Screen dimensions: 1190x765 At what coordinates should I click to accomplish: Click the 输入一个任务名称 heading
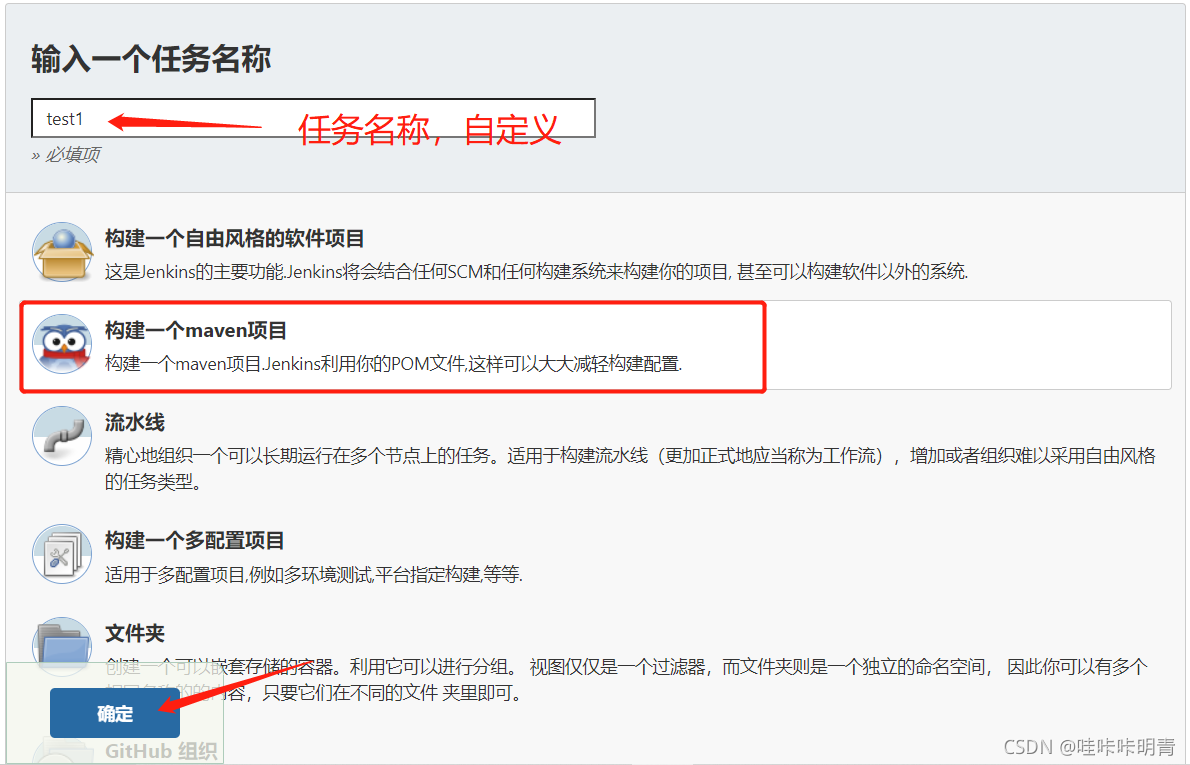pyautogui.click(x=151, y=58)
